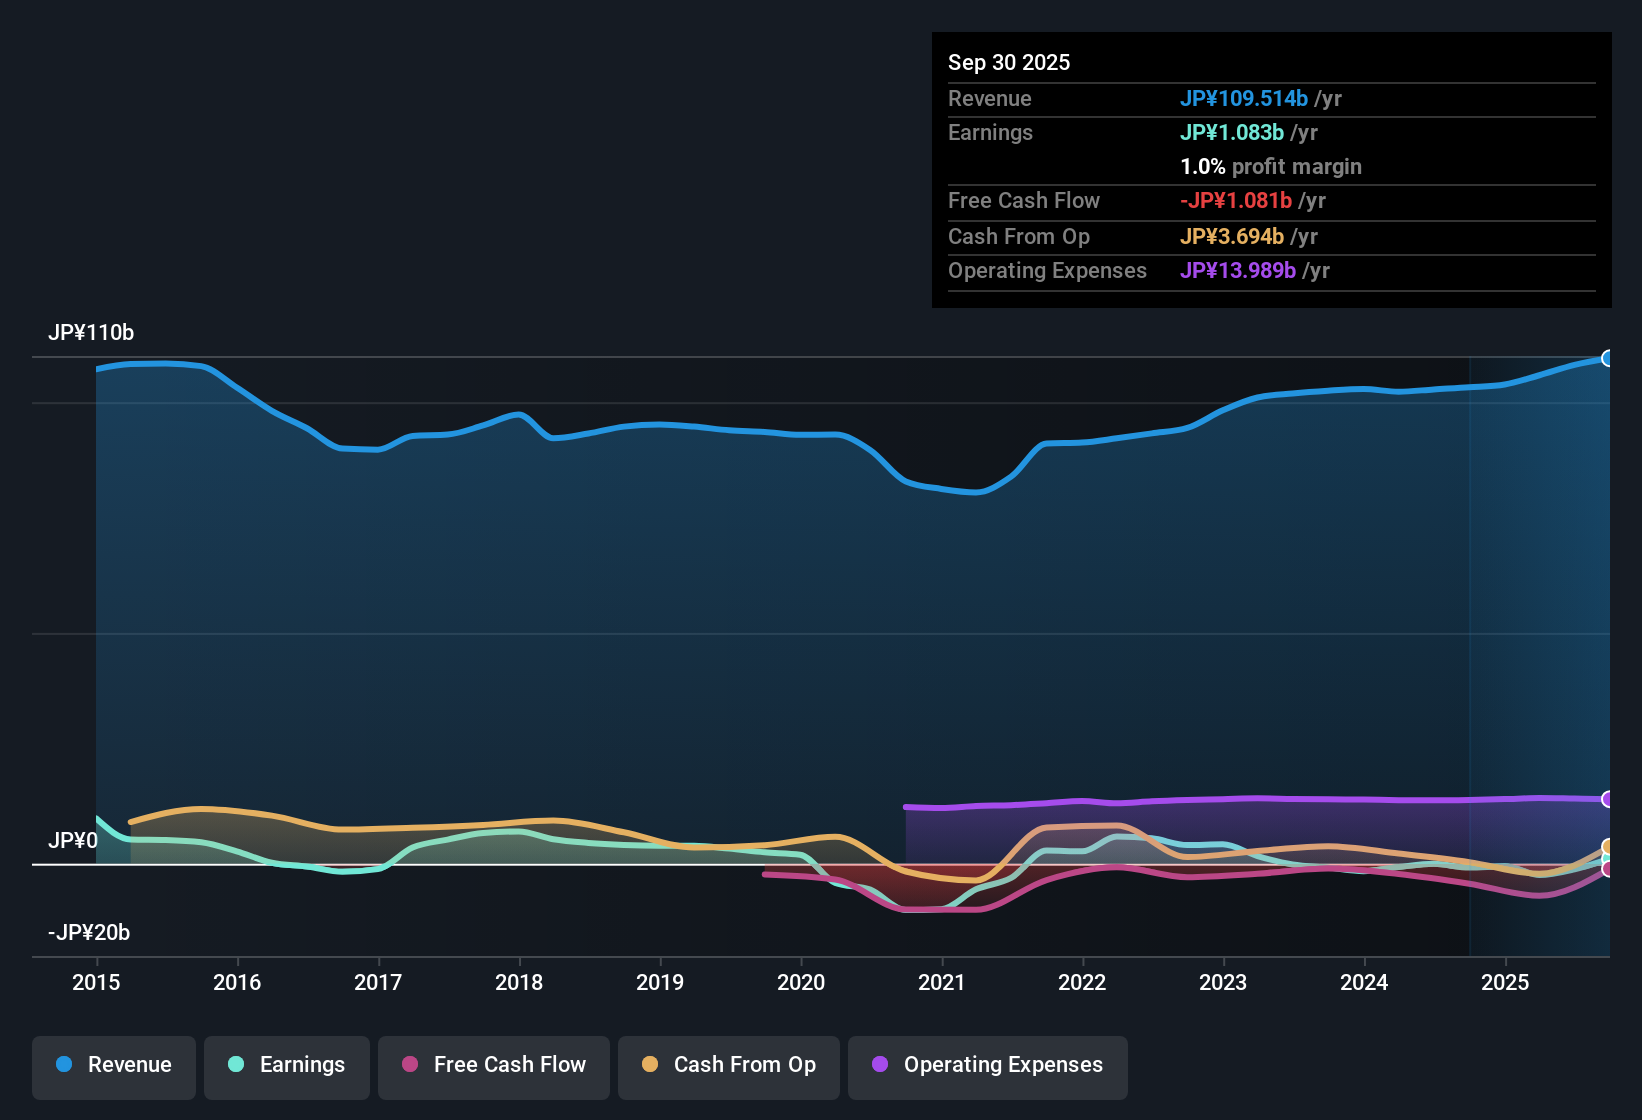Select the Cash From Op legend label

tap(744, 1065)
